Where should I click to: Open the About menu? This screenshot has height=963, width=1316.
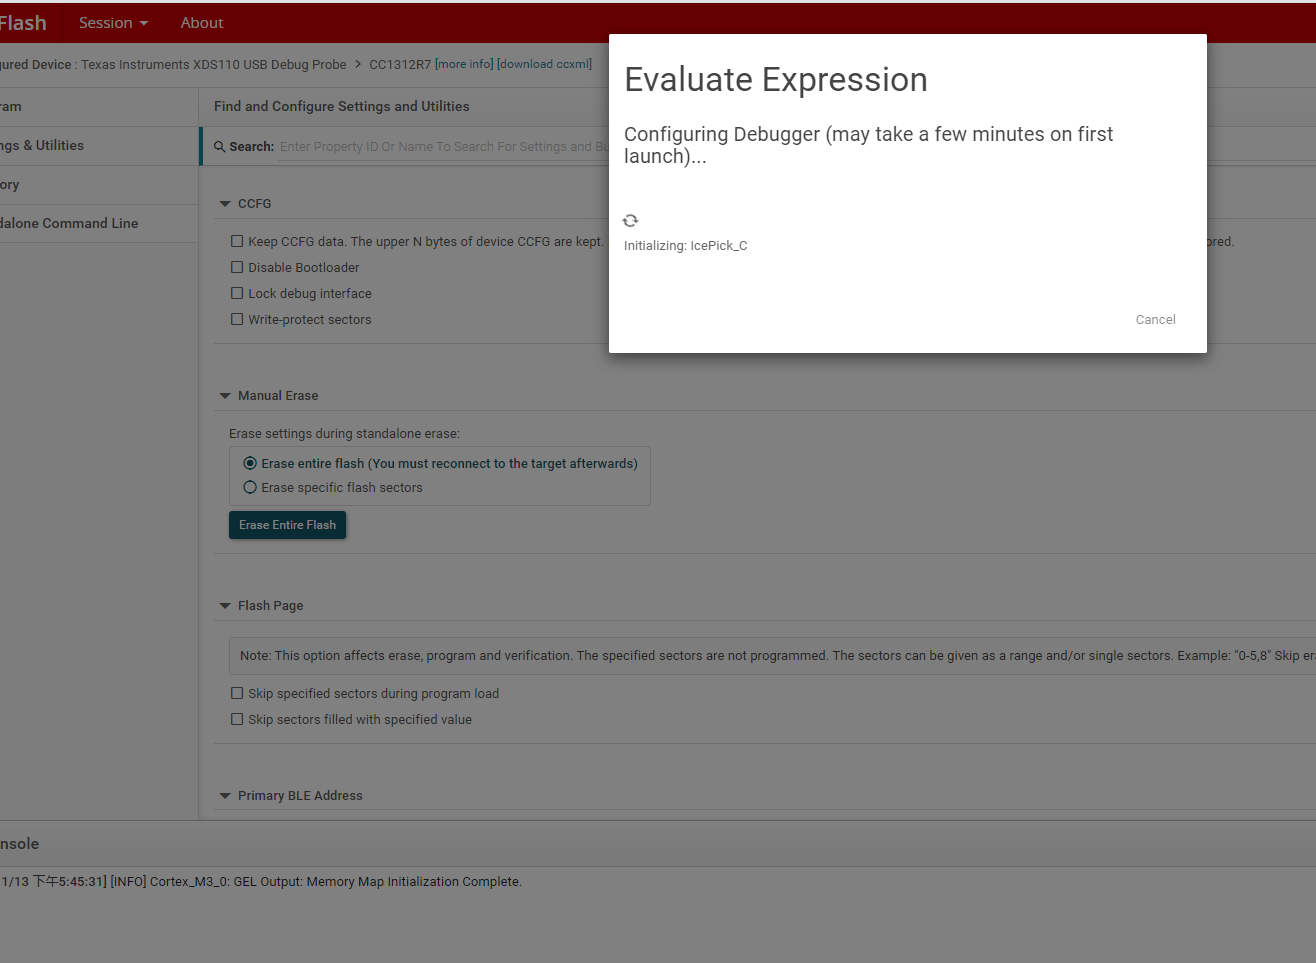tap(202, 23)
